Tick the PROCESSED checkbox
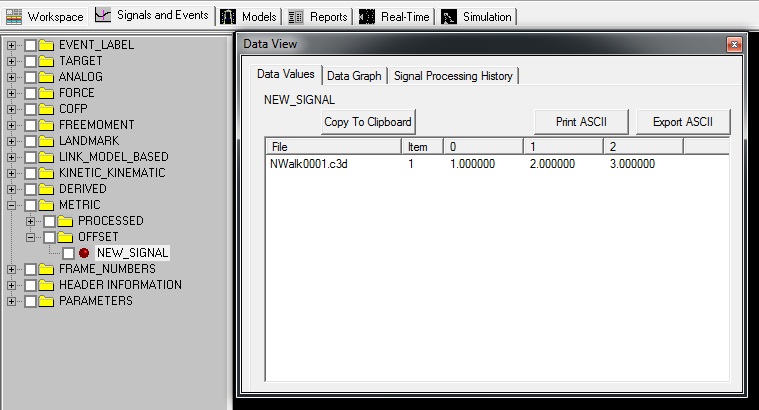 coord(49,221)
